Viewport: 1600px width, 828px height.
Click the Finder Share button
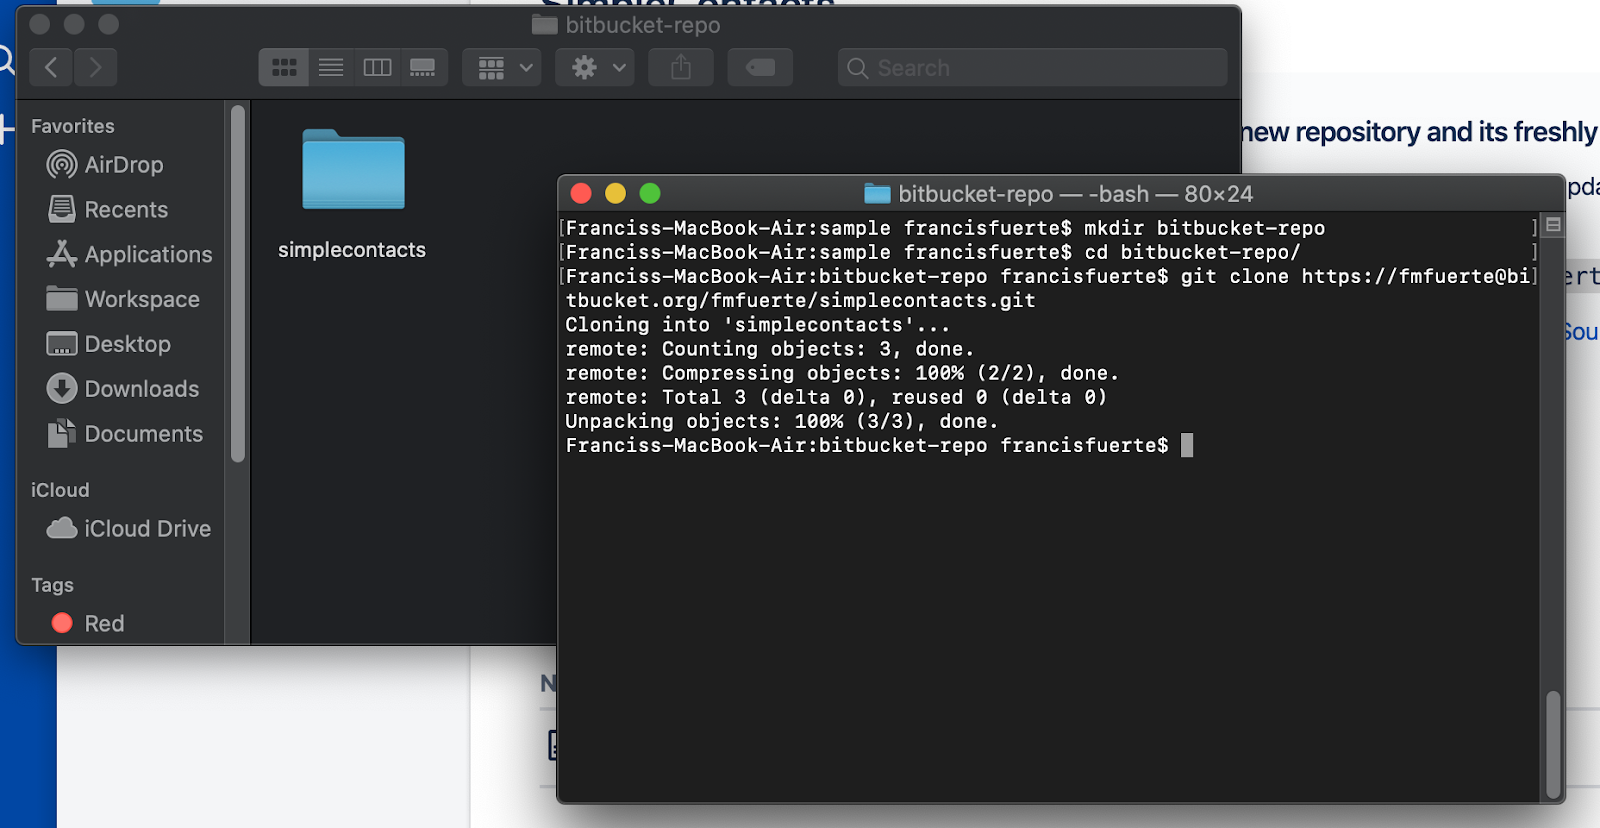coord(681,67)
